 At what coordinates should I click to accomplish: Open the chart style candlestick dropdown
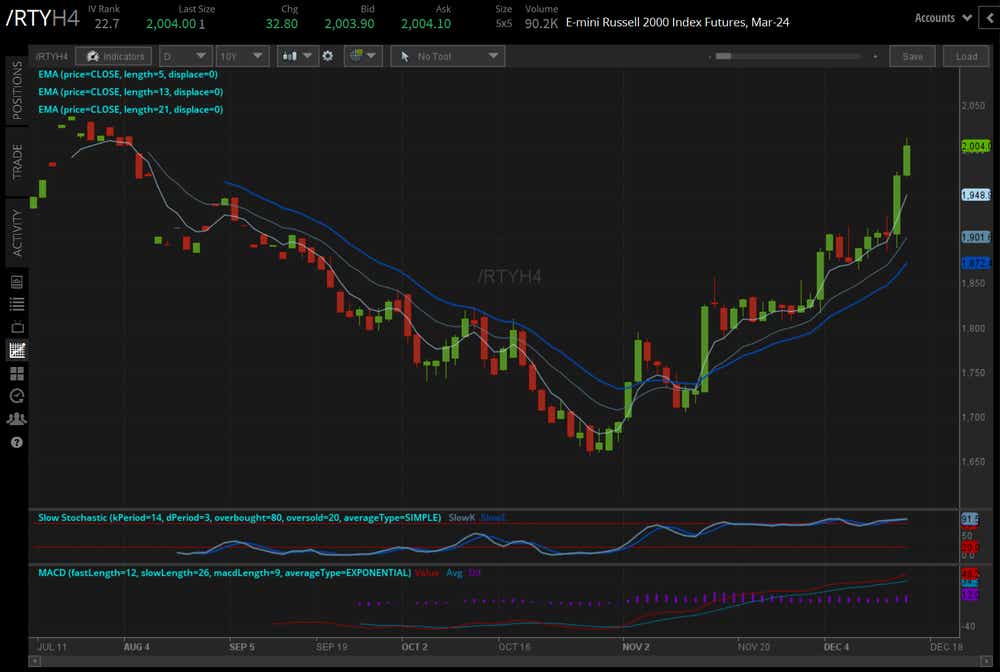[x=296, y=57]
